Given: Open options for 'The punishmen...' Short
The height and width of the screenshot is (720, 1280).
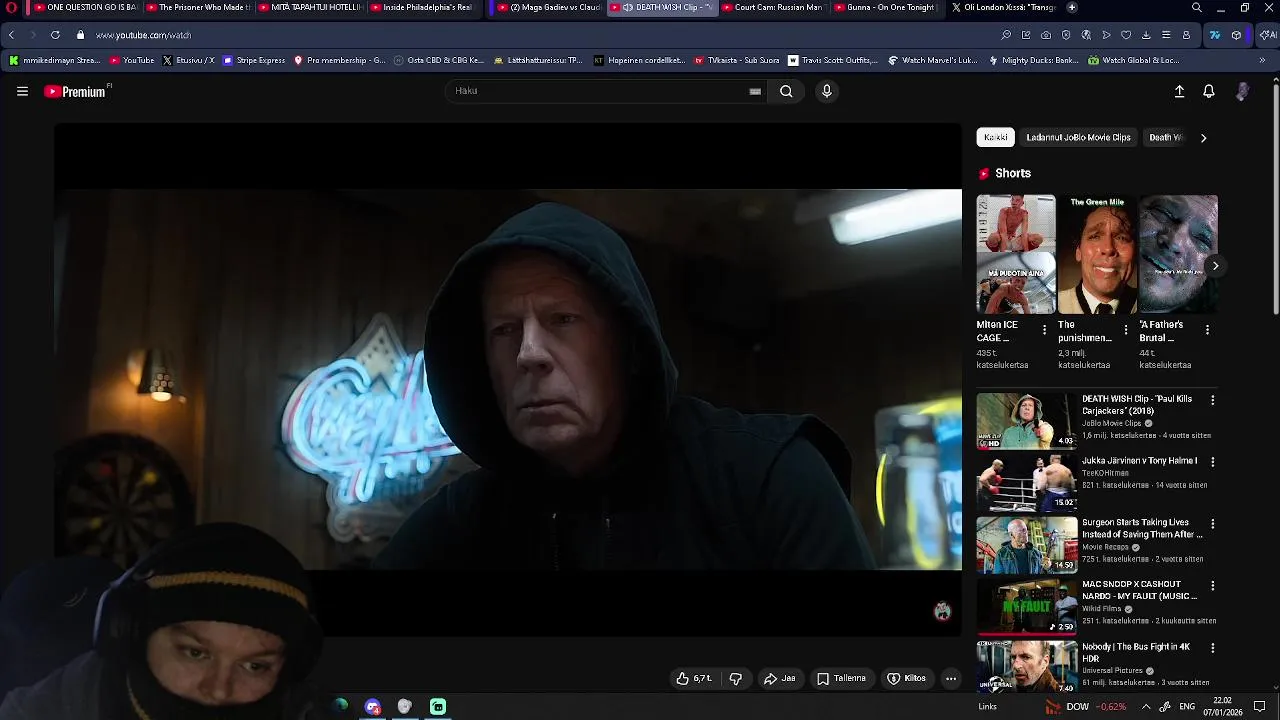Looking at the screenshot, I should click(x=1126, y=330).
